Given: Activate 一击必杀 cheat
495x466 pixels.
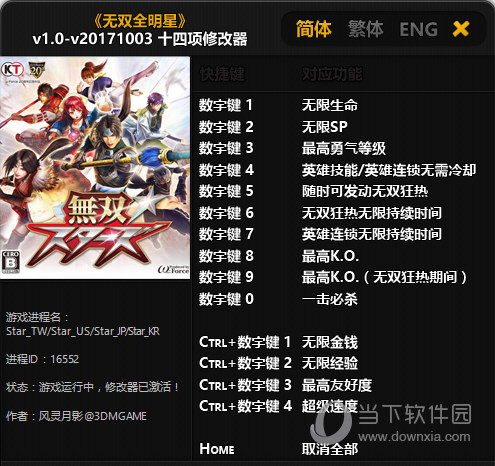Looking at the screenshot, I should (x=330, y=299).
